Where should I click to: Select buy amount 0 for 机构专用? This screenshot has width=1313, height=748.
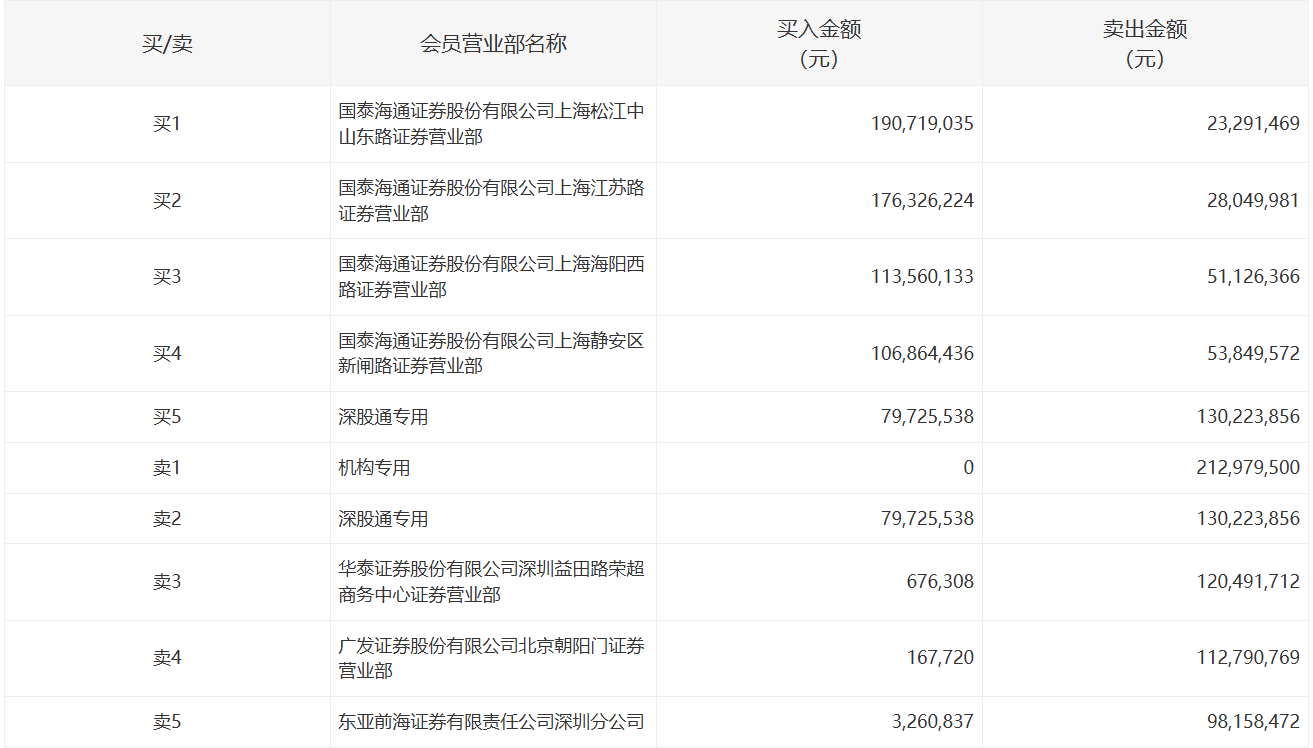pyautogui.click(x=968, y=468)
